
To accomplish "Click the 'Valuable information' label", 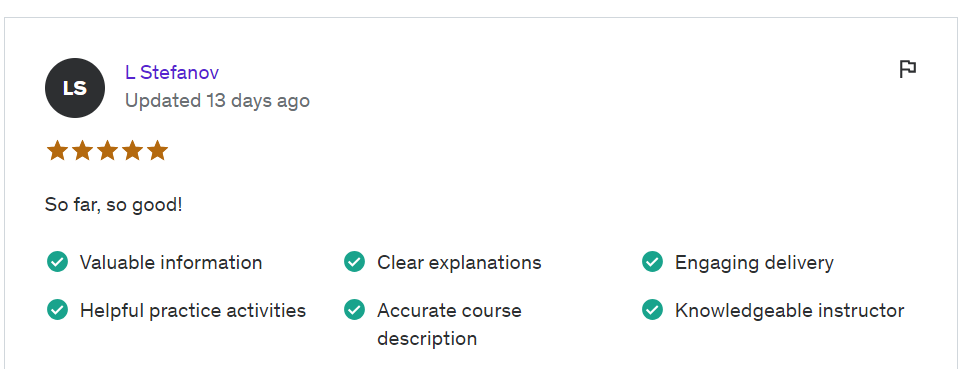I will [x=171, y=262].
